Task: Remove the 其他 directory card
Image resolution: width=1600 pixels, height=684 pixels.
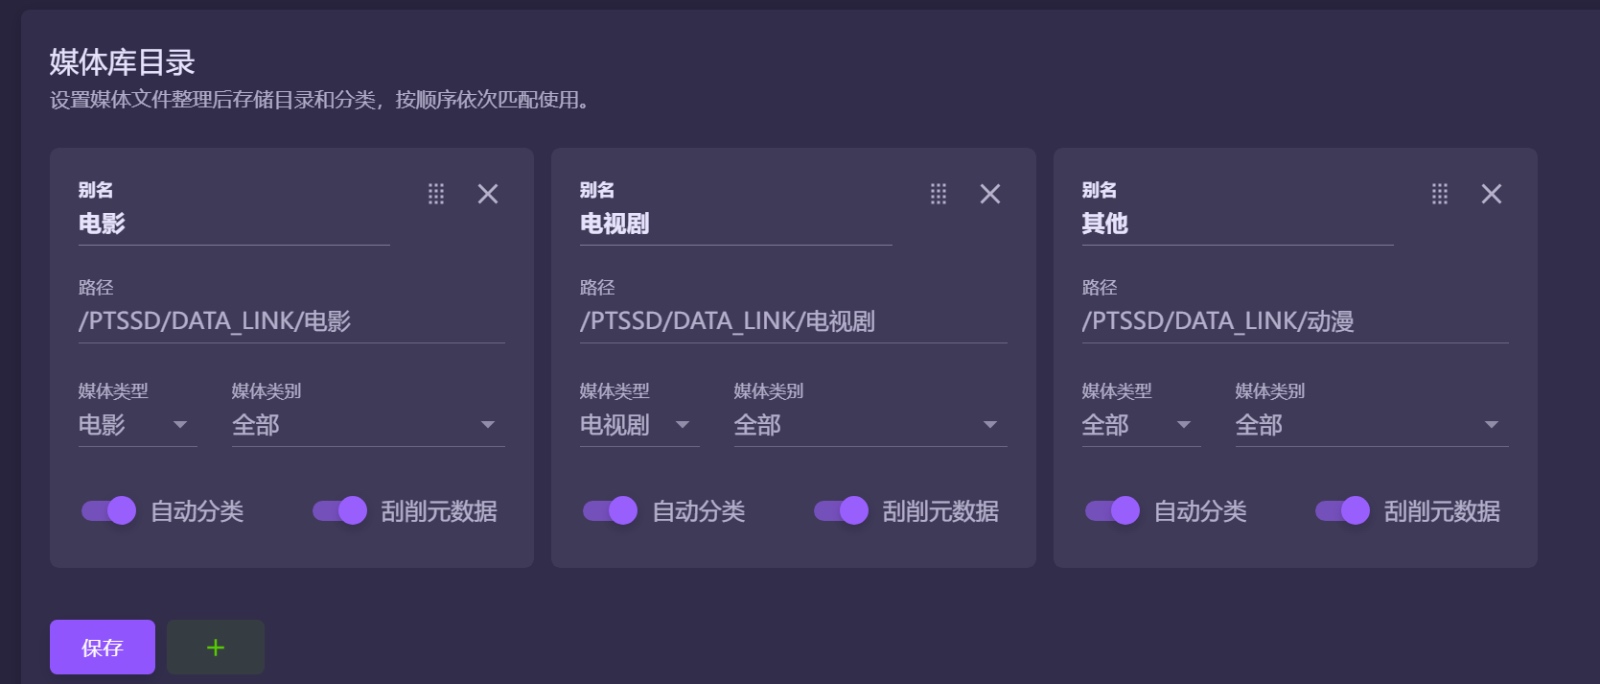Action: [x=1491, y=194]
